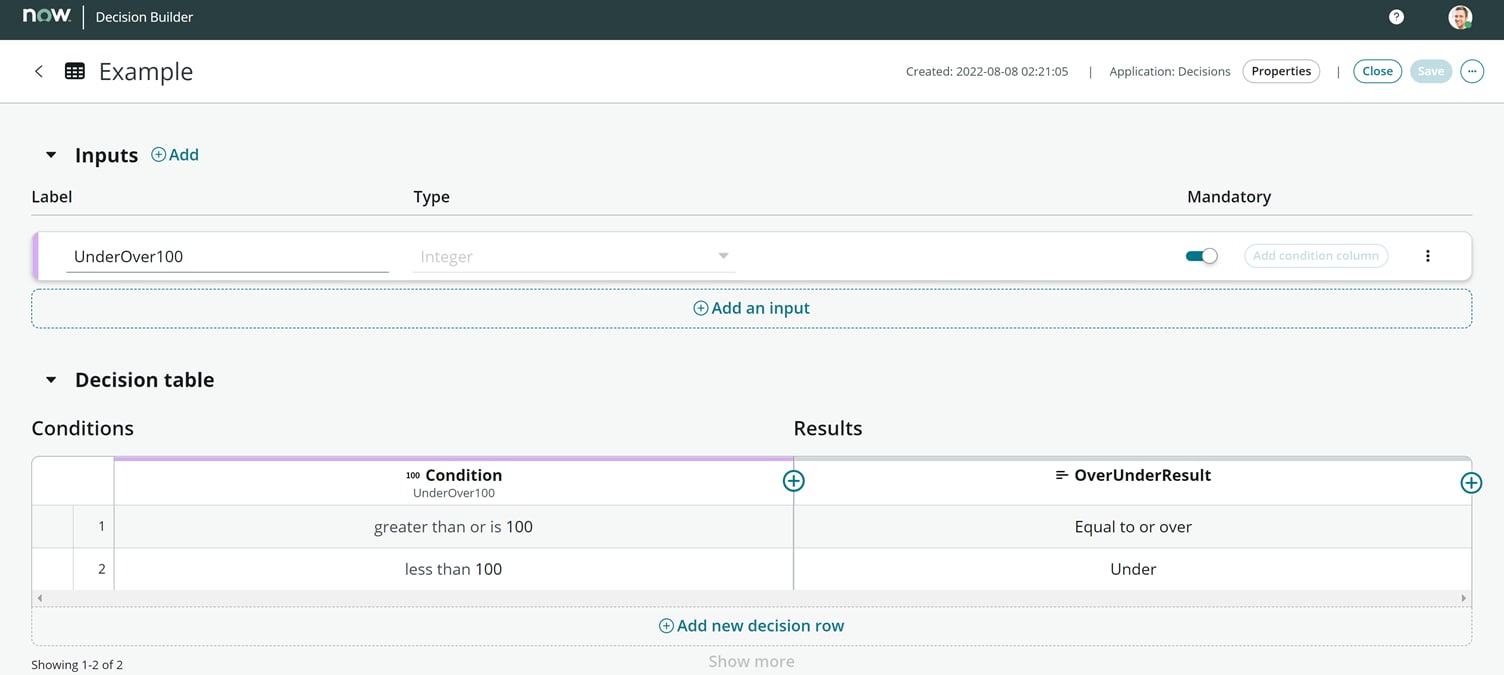Toggle the Mandatory switch for UnderOver100
Image resolution: width=1504 pixels, height=675 pixels.
[1201, 256]
